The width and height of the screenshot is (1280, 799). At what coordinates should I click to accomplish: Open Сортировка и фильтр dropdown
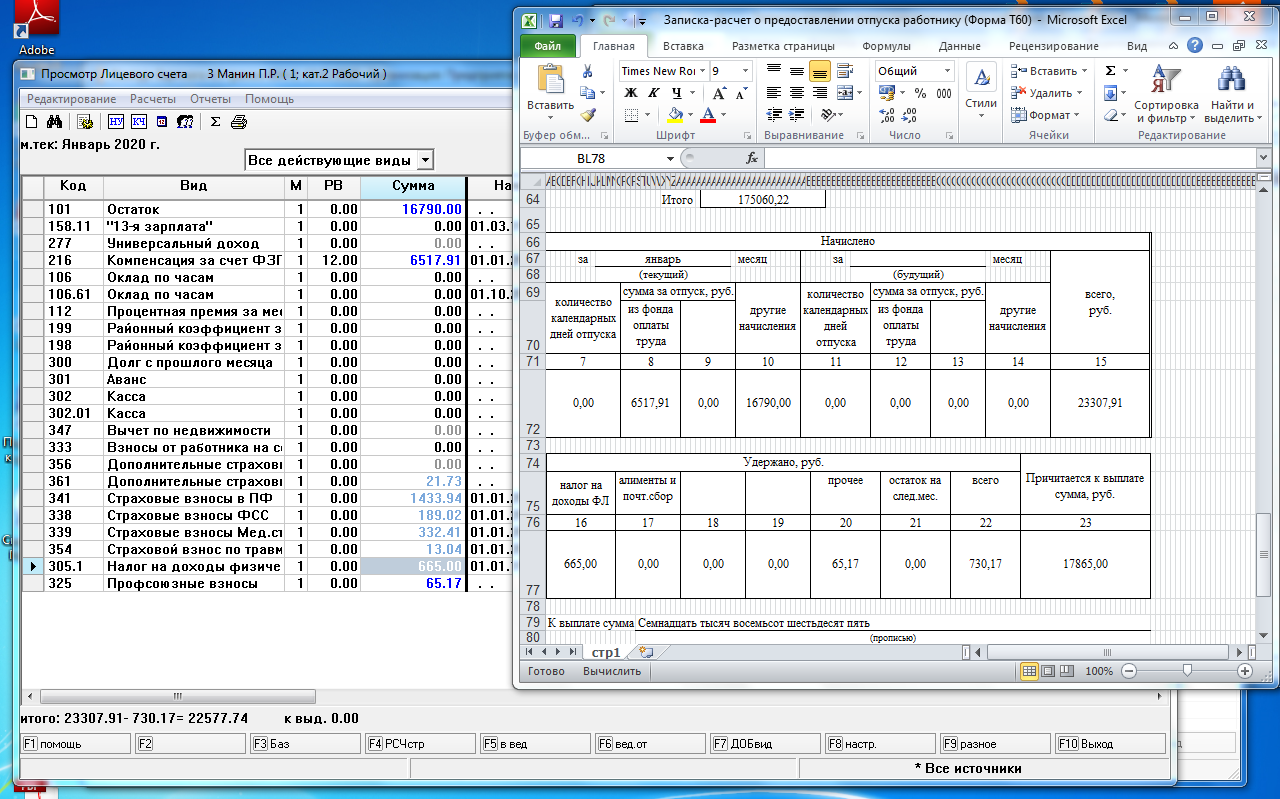point(1166,94)
